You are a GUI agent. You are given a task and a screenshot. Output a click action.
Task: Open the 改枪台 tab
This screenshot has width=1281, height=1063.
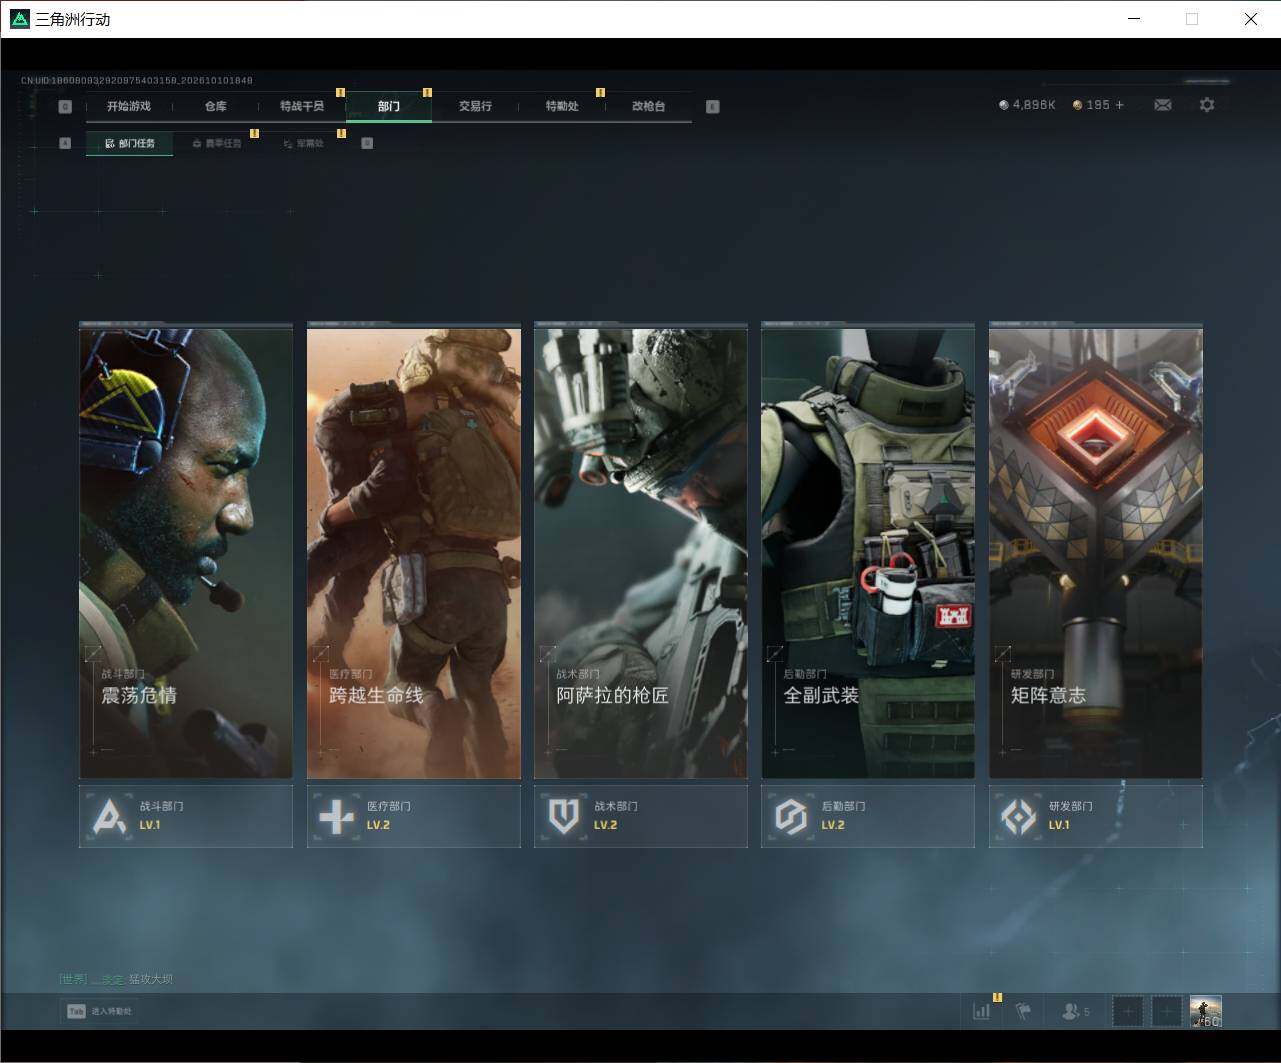(x=648, y=106)
